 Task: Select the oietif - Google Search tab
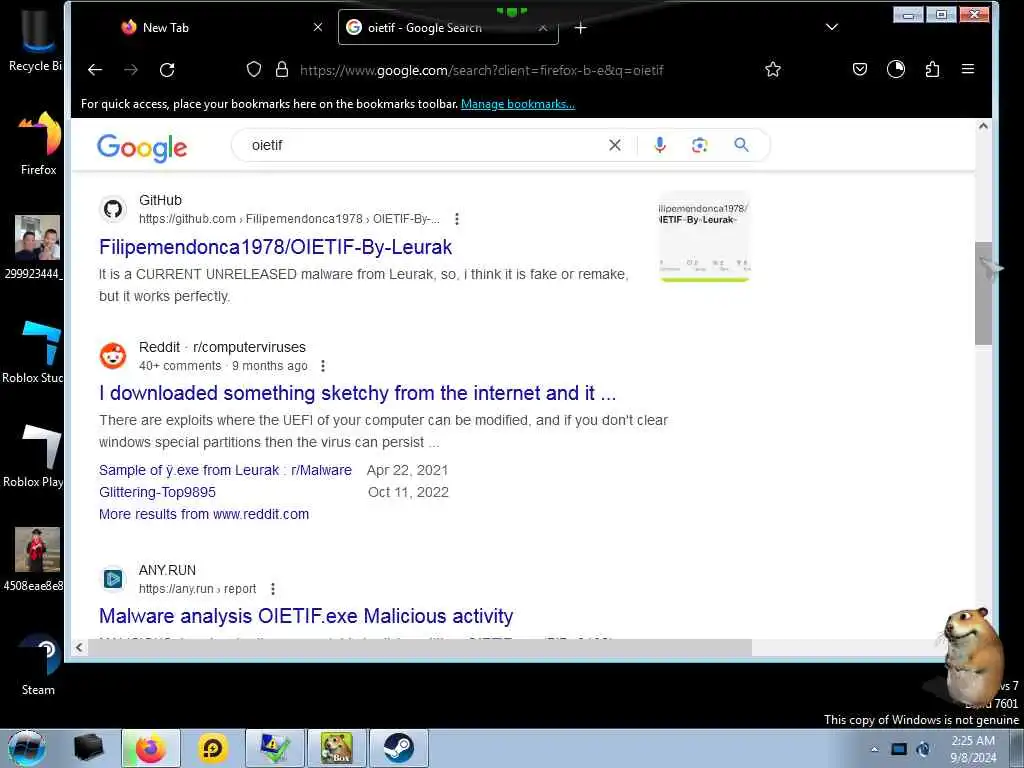448,27
